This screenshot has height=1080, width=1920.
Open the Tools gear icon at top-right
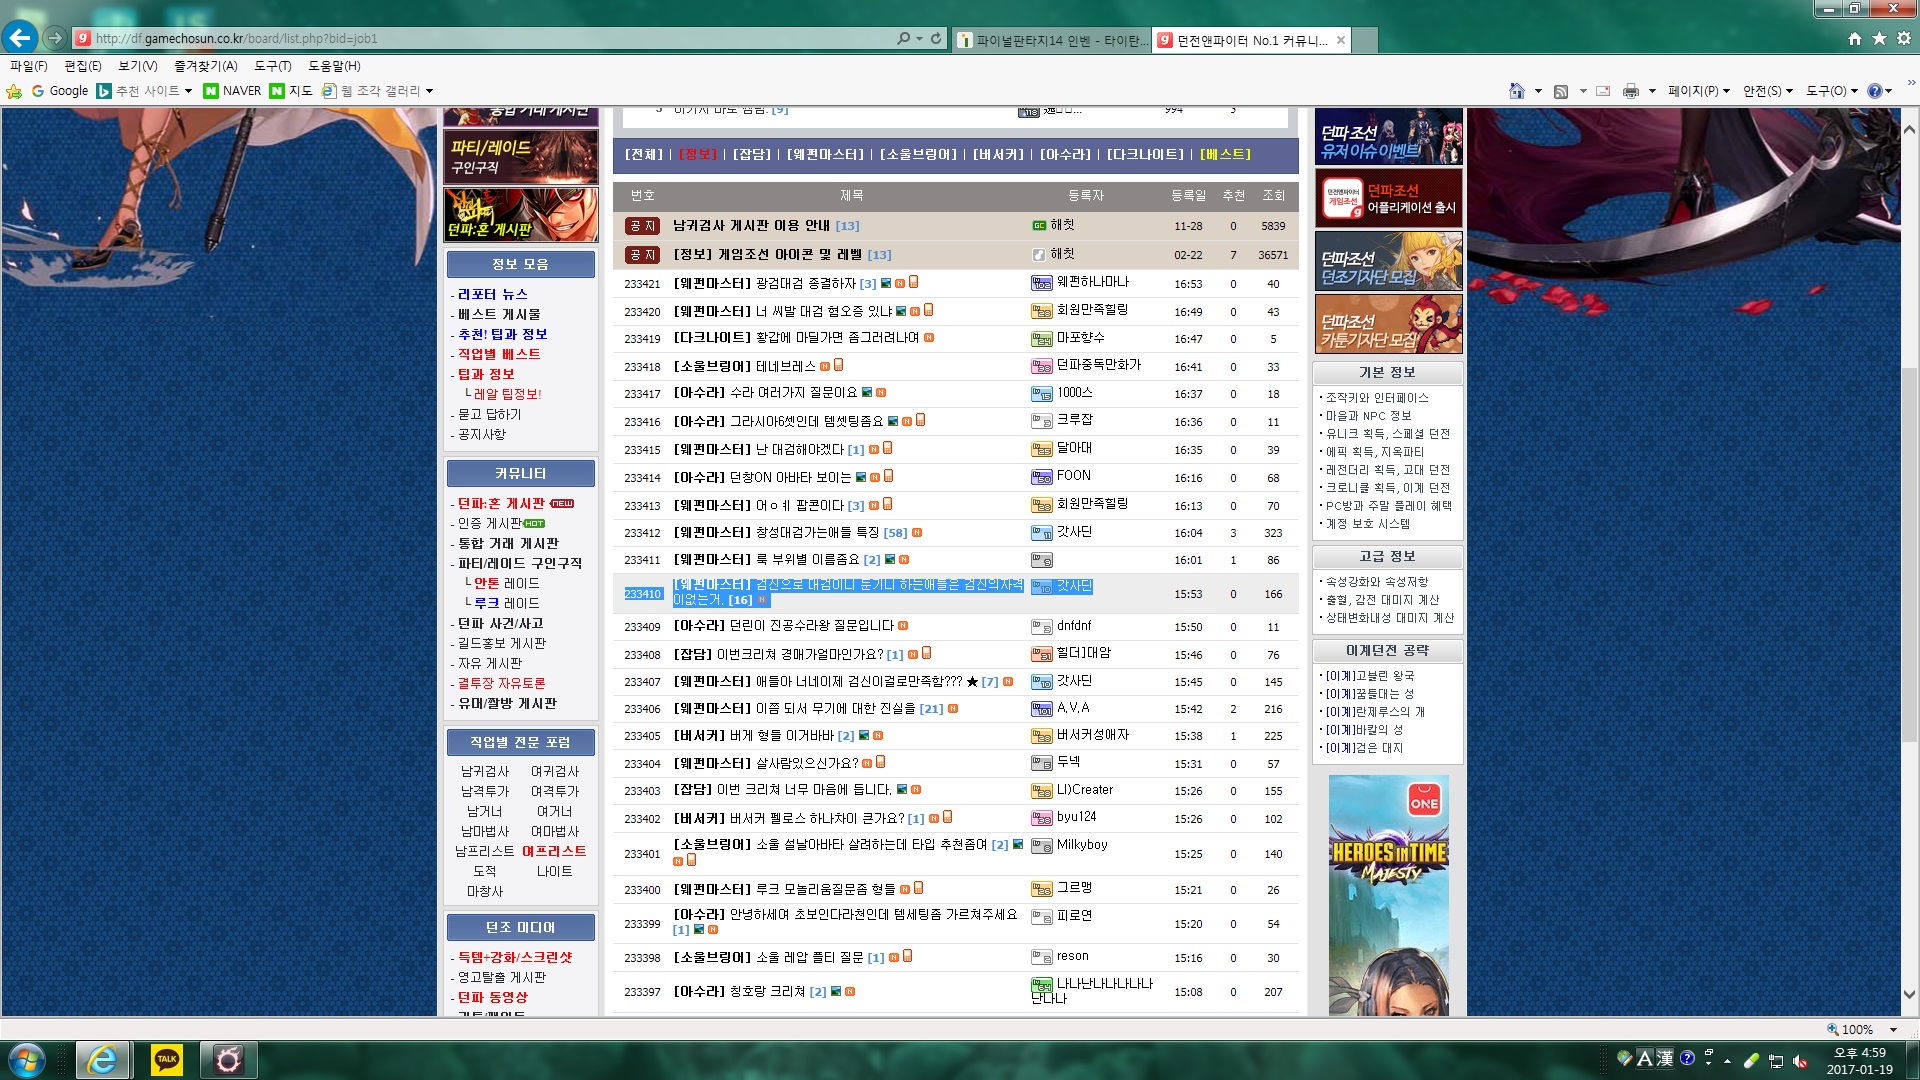pyautogui.click(x=1904, y=38)
